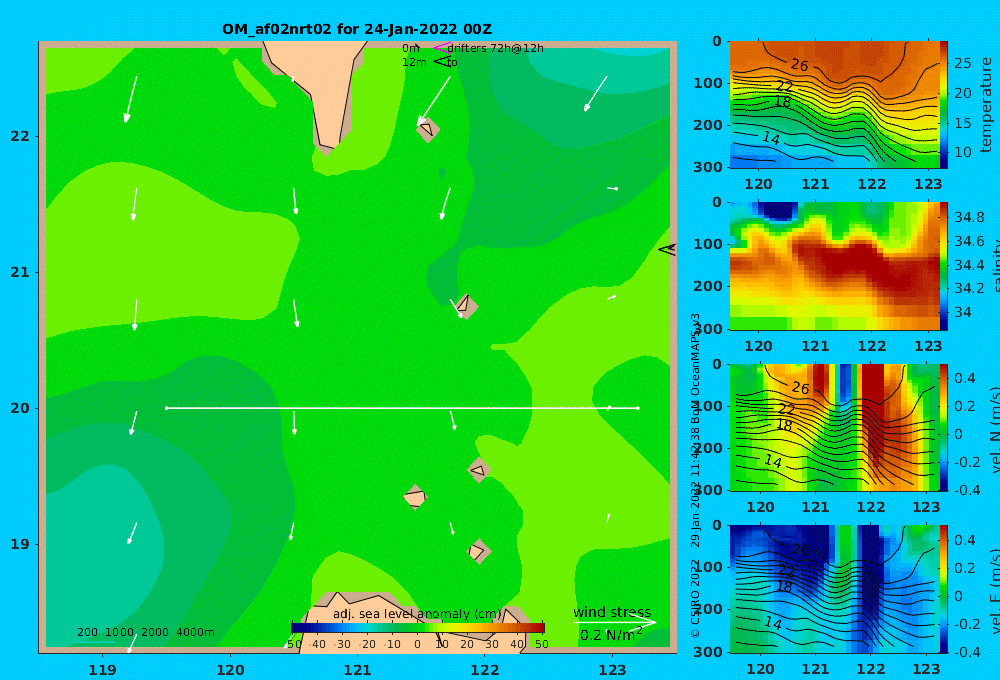Screen dimensions: 1000x680
Task: Click the 26 contour label in temperature panel
Action: pyautogui.click(x=800, y=65)
